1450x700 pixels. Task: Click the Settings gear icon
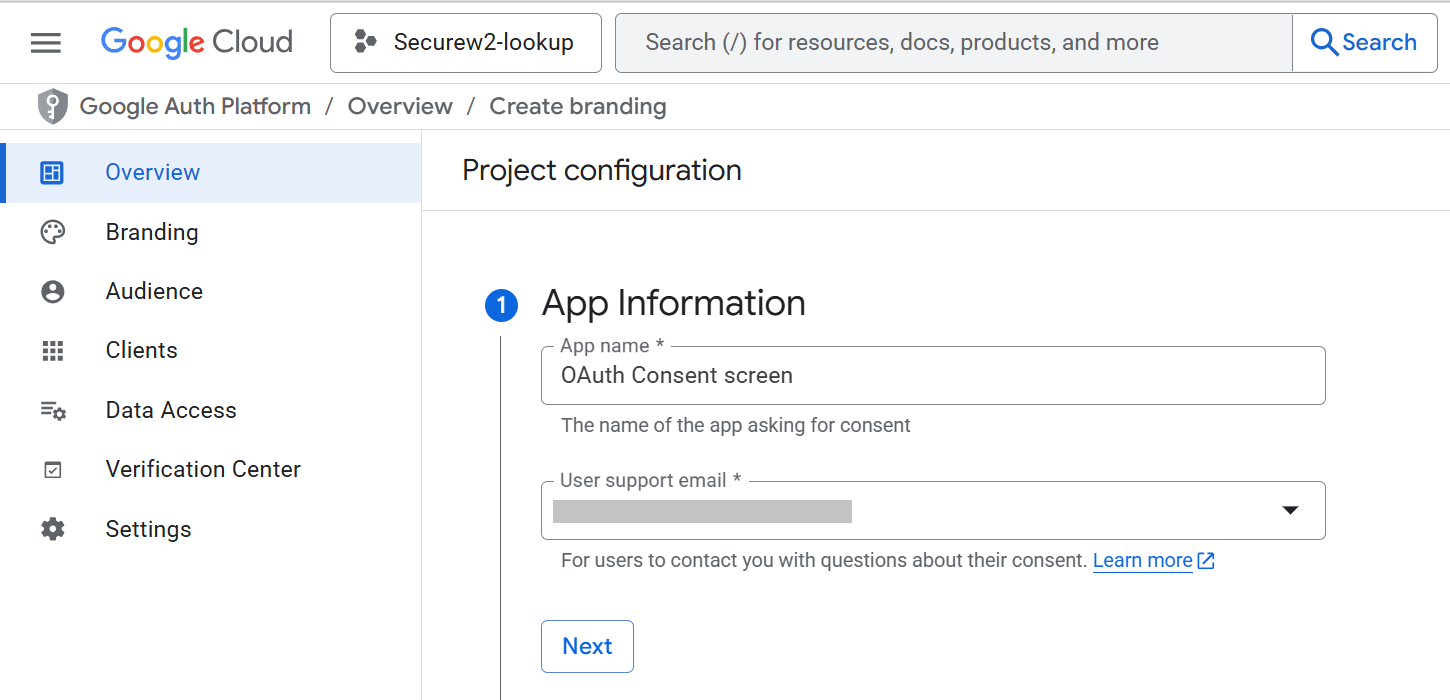[x=52, y=529]
